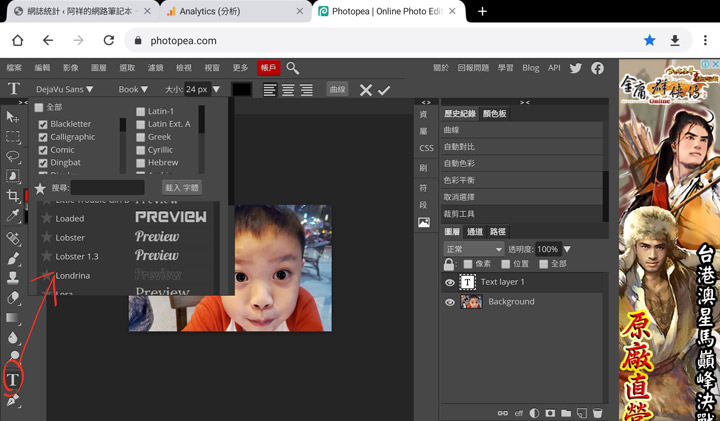Image resolution: width=720 pixels, height=421 pixels.
Task: Select the Type tool in left toolbar
Action: [13, 379]
